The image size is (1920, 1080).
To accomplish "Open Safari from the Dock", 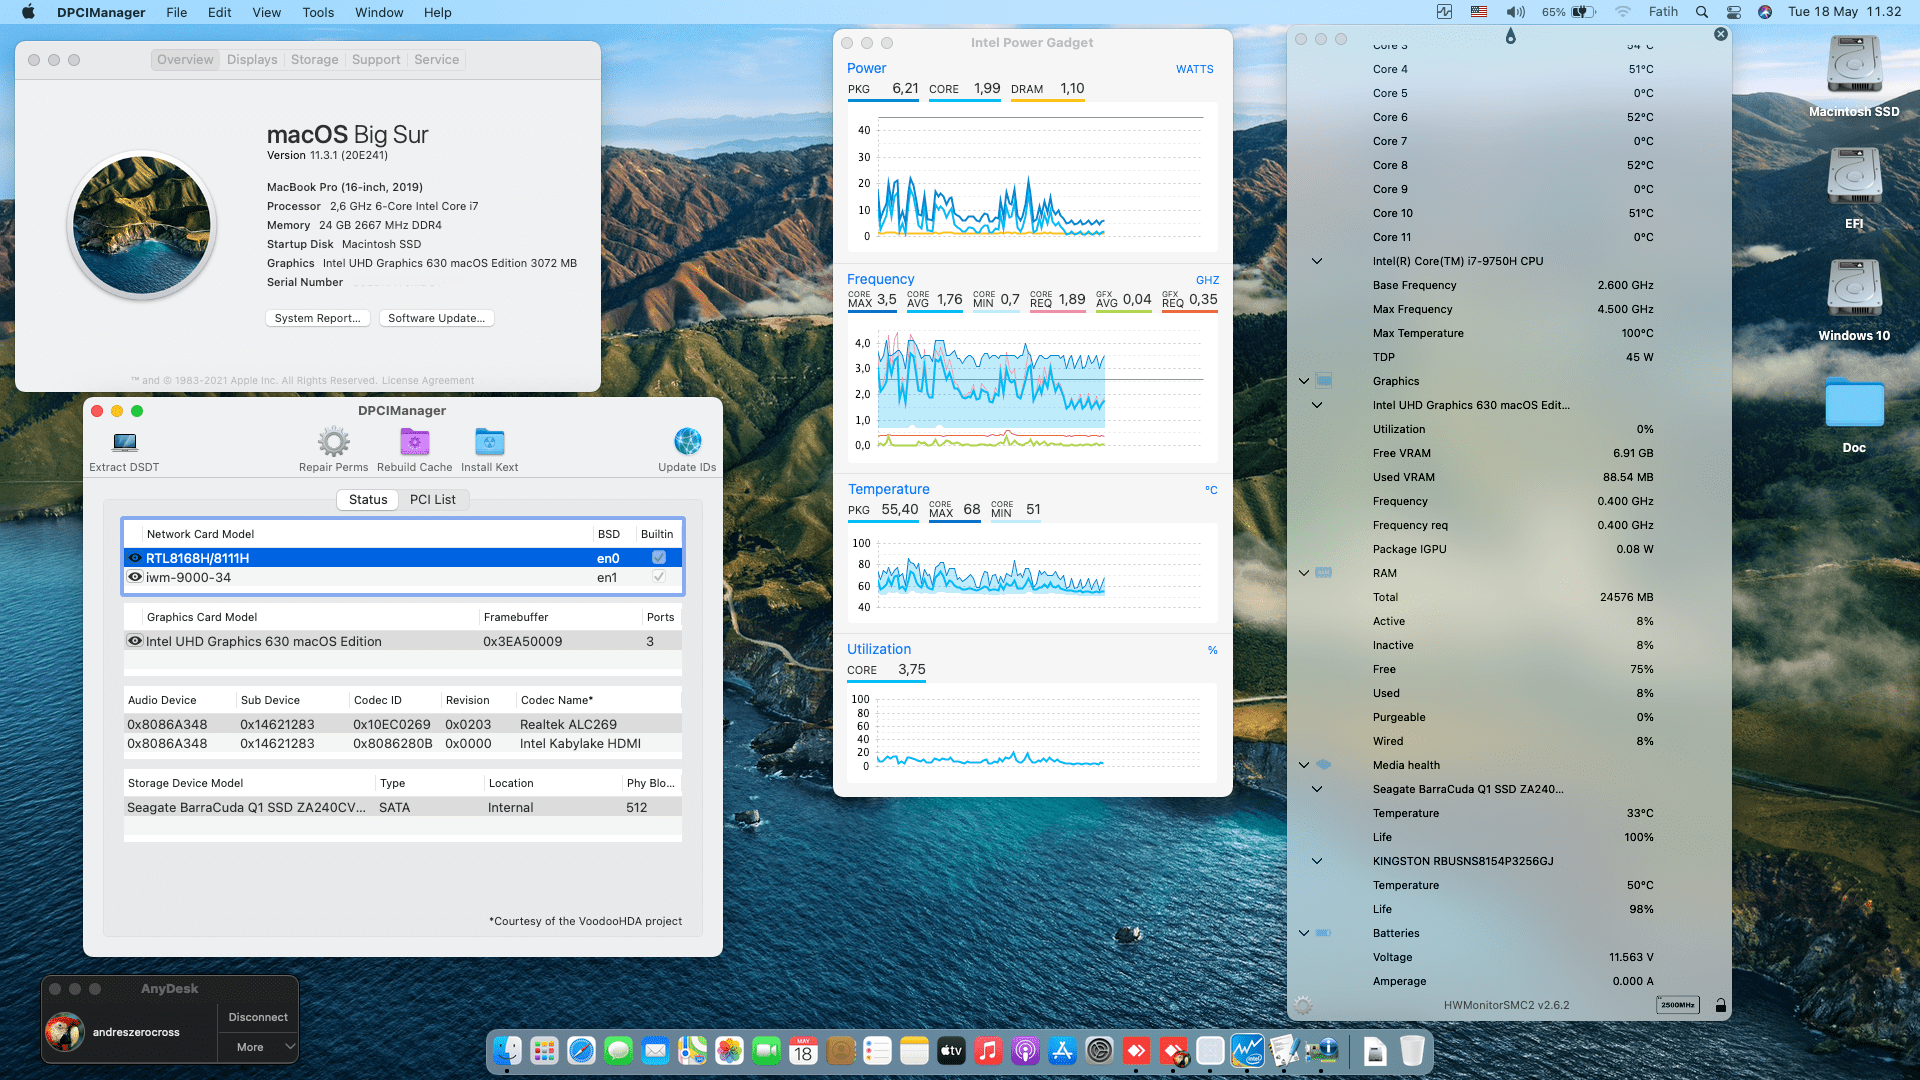I will [581, 1051].
